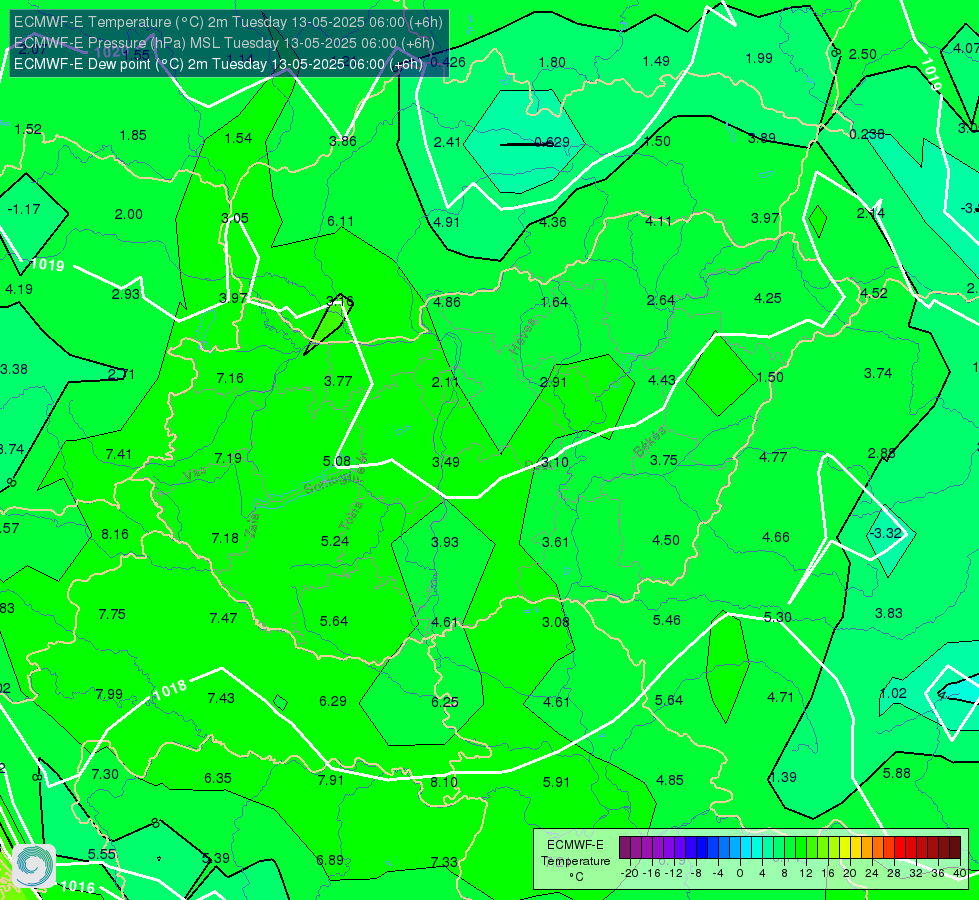The height and width of the screenshot is (900, 979).
Task: Click the dew point value 4.71
Action: [780, 697]
